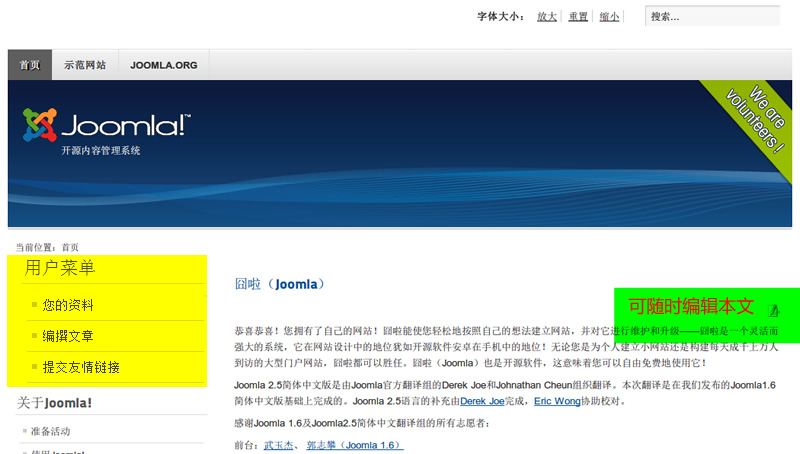Focus the 搜索 search input field
This screenshot has width=800, height=454.
click(x=712, y=16)
